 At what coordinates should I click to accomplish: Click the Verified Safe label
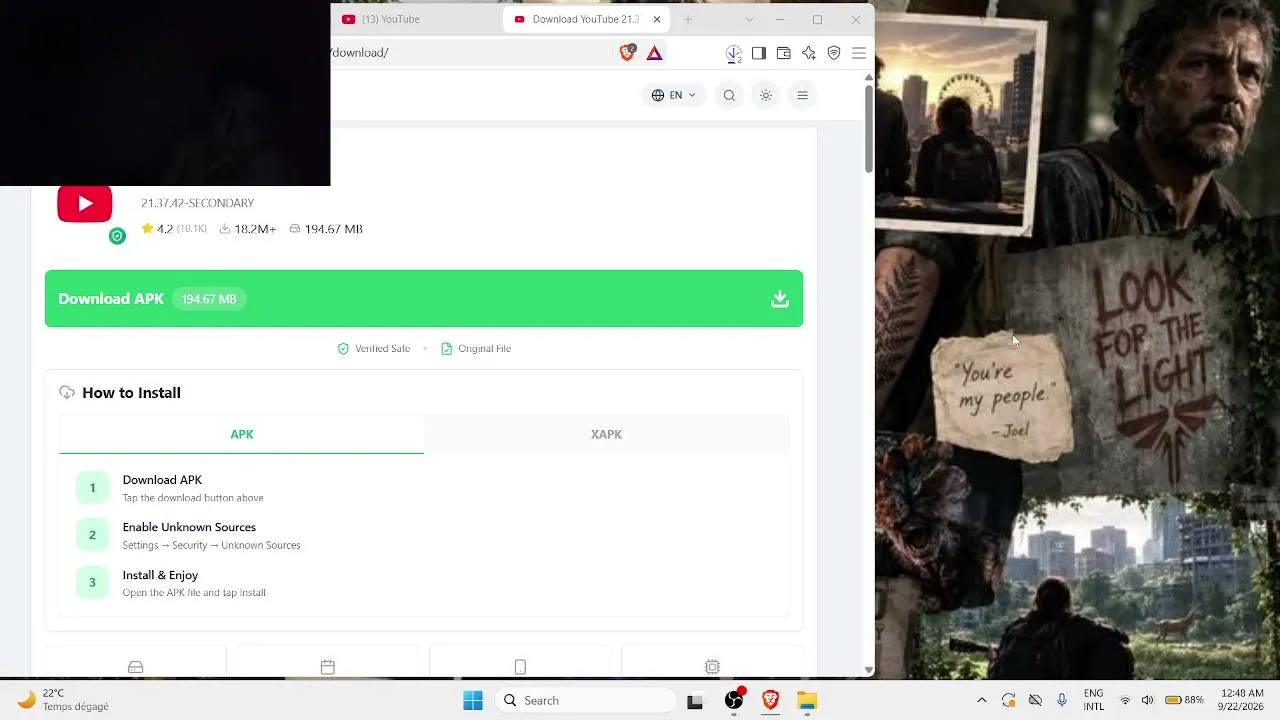[x=373, y=348]
